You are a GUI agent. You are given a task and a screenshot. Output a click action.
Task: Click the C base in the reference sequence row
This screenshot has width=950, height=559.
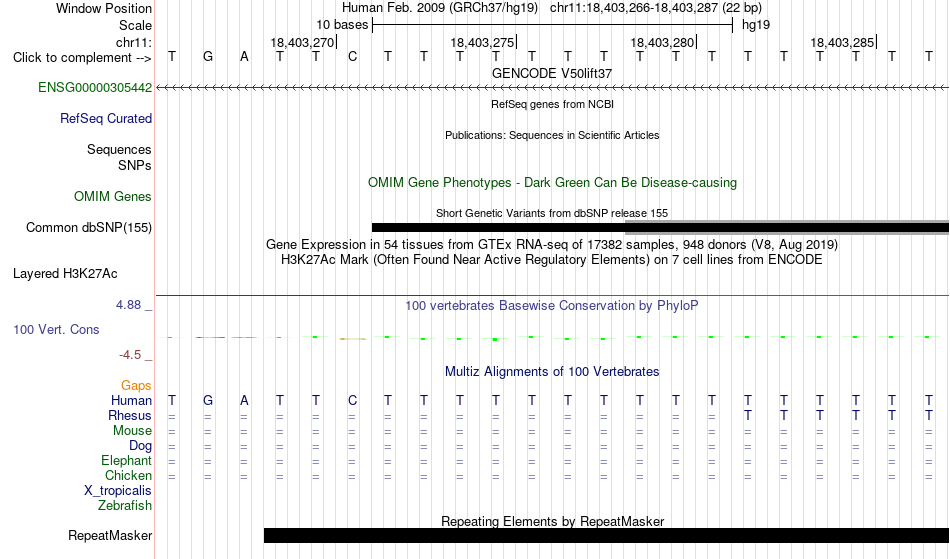pyautogui.click(x=352, y=57)
